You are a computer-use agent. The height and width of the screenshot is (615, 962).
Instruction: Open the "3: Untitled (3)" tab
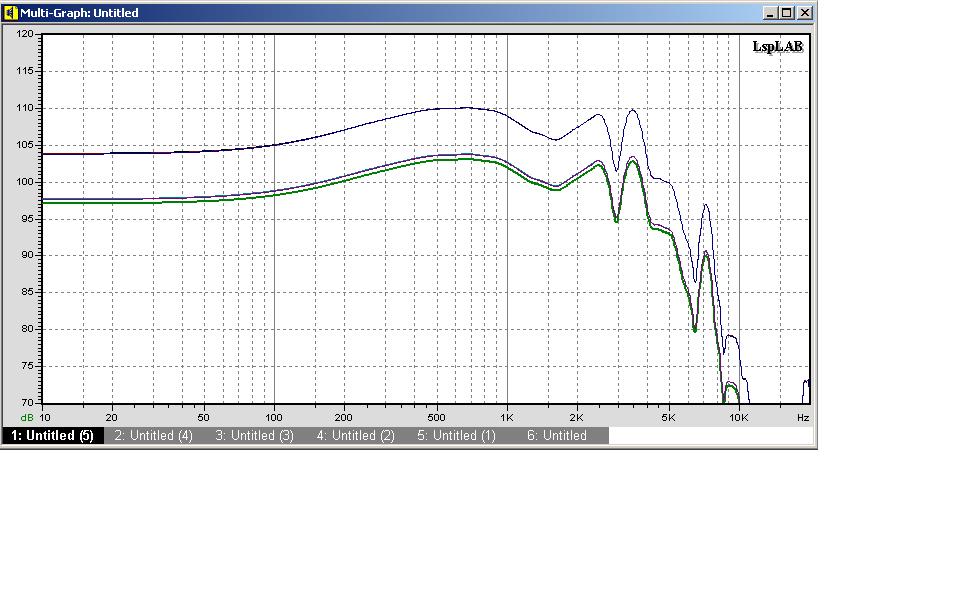tap(255, 436)
